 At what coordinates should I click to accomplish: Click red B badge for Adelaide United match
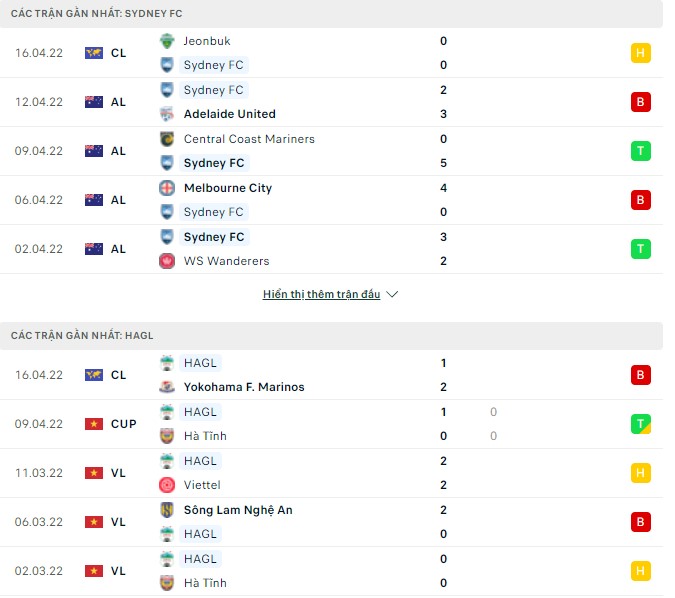(641, 102)
